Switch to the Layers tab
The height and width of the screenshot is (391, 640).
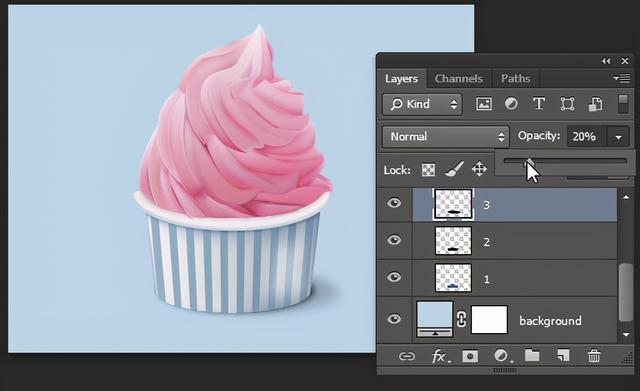401,78
